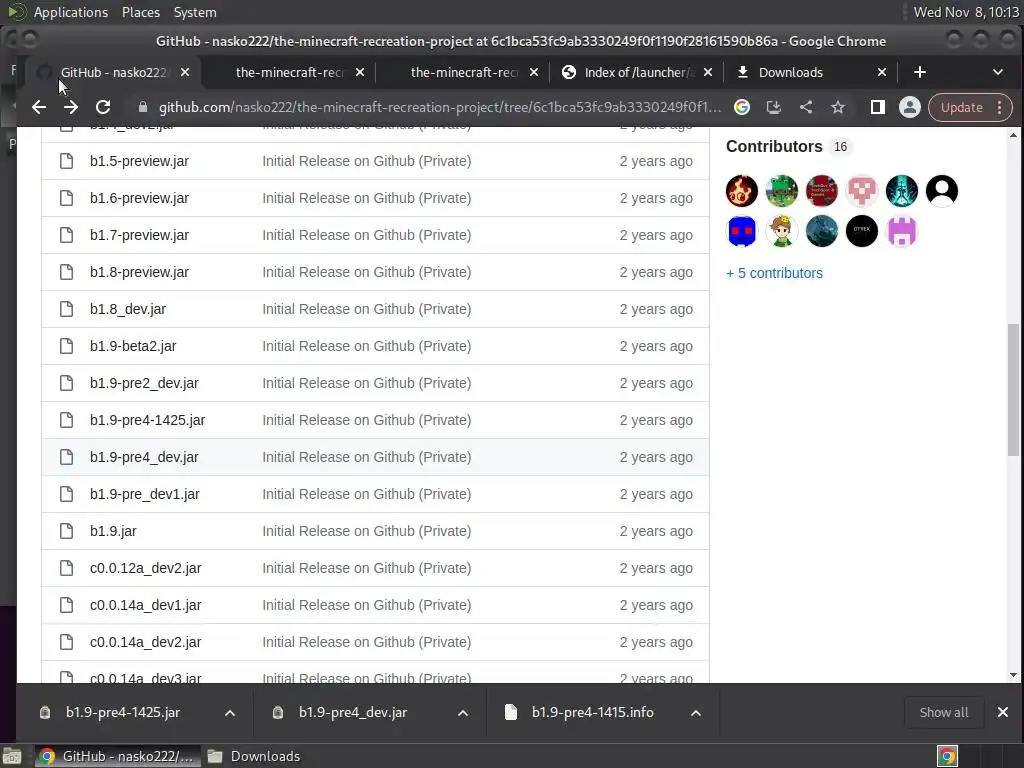Expand options for downloaded b1.9-pre4_dev.jar

pyautogui.click(x=463, y=713)
